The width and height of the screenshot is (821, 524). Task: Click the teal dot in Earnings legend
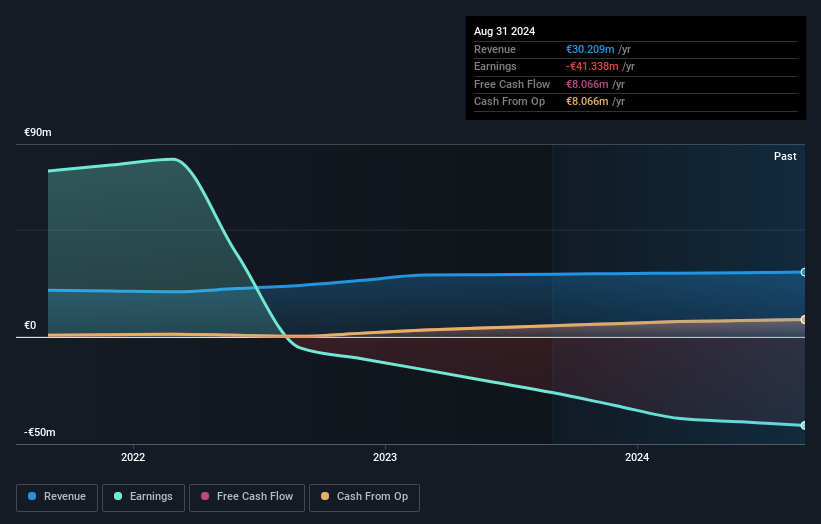tap(118, 496)
